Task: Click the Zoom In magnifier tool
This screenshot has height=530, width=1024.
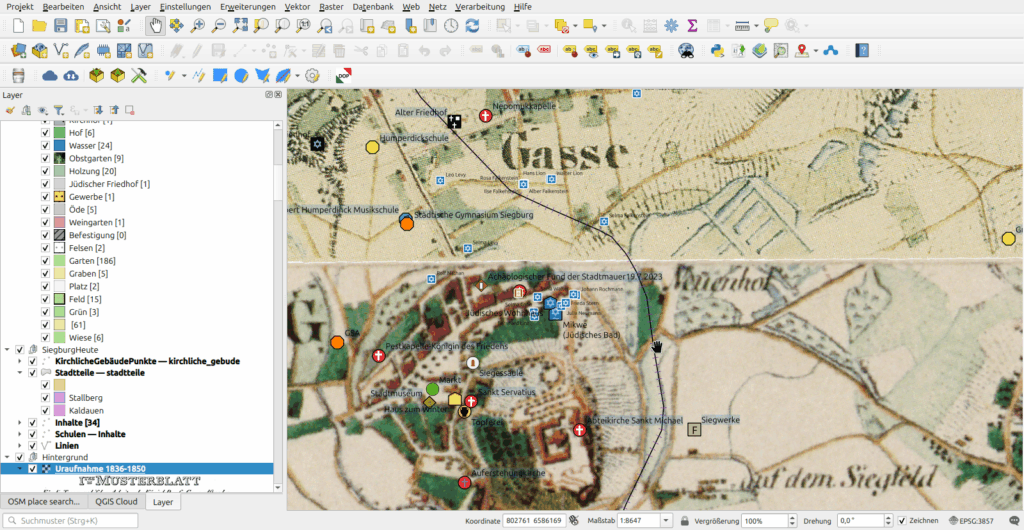Action: click(x=198, y=25)
